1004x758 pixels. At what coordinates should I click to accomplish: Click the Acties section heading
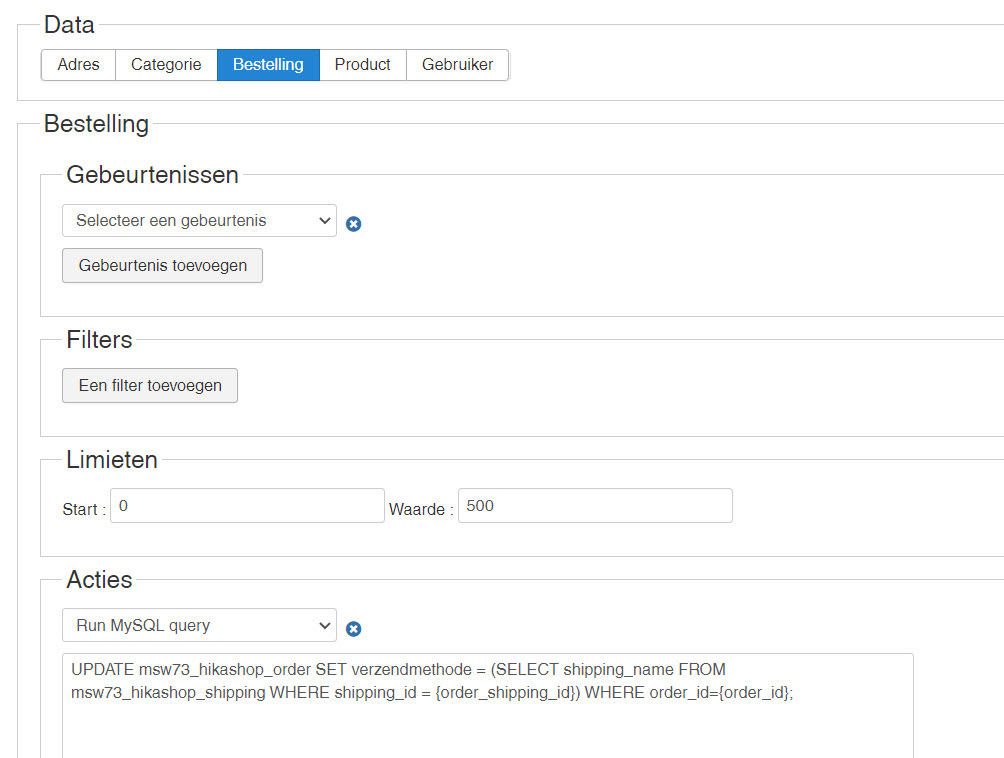click(x=99, y=579)
